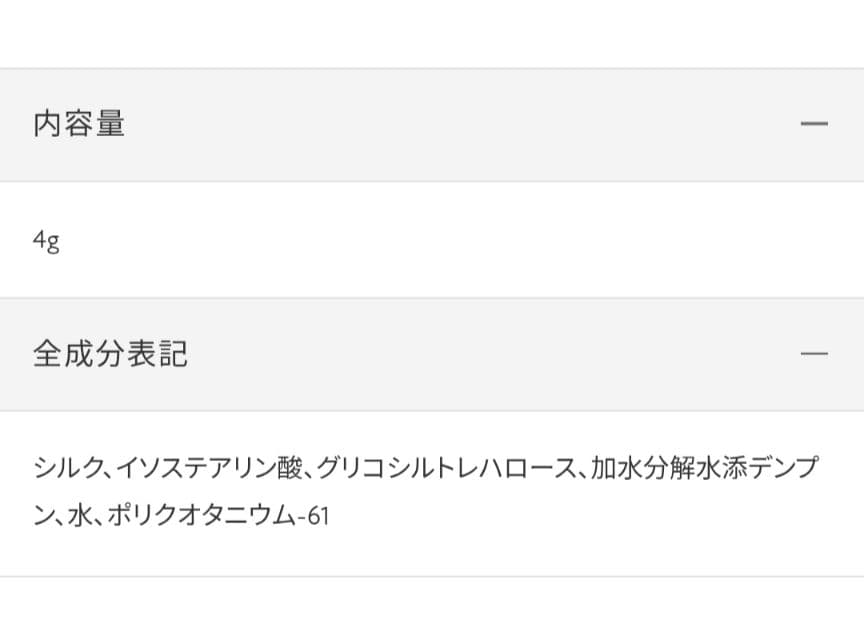Image resolution: width=864 pixels, height=635 pixels.
Task: Click the empty space after ポリクオタニウム-61
Action: [x=580, y=516]
